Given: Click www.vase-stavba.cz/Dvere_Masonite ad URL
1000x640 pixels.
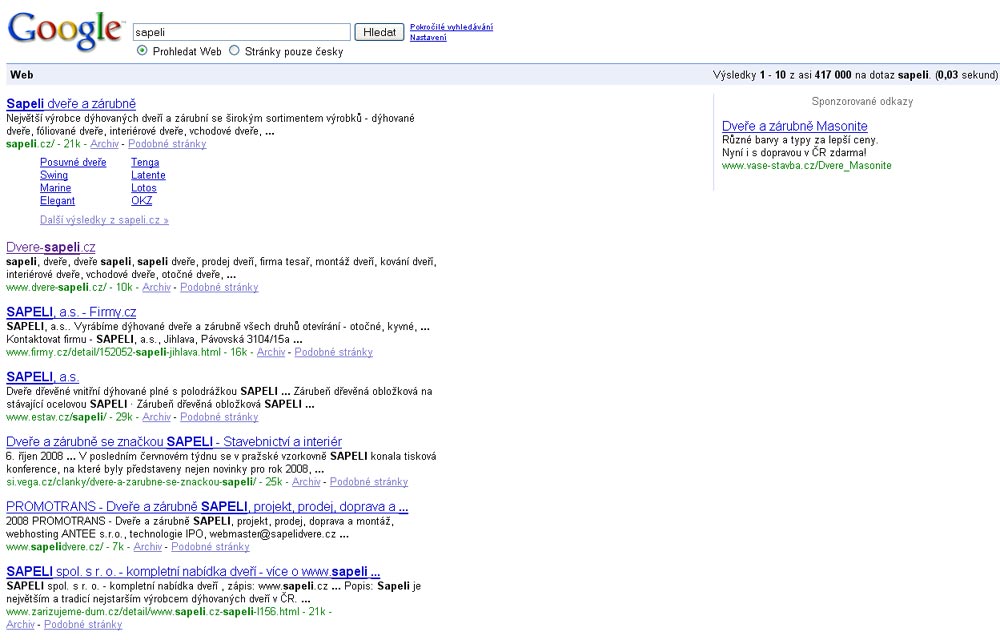Looking at the screenshot, I should click(807, 166).
